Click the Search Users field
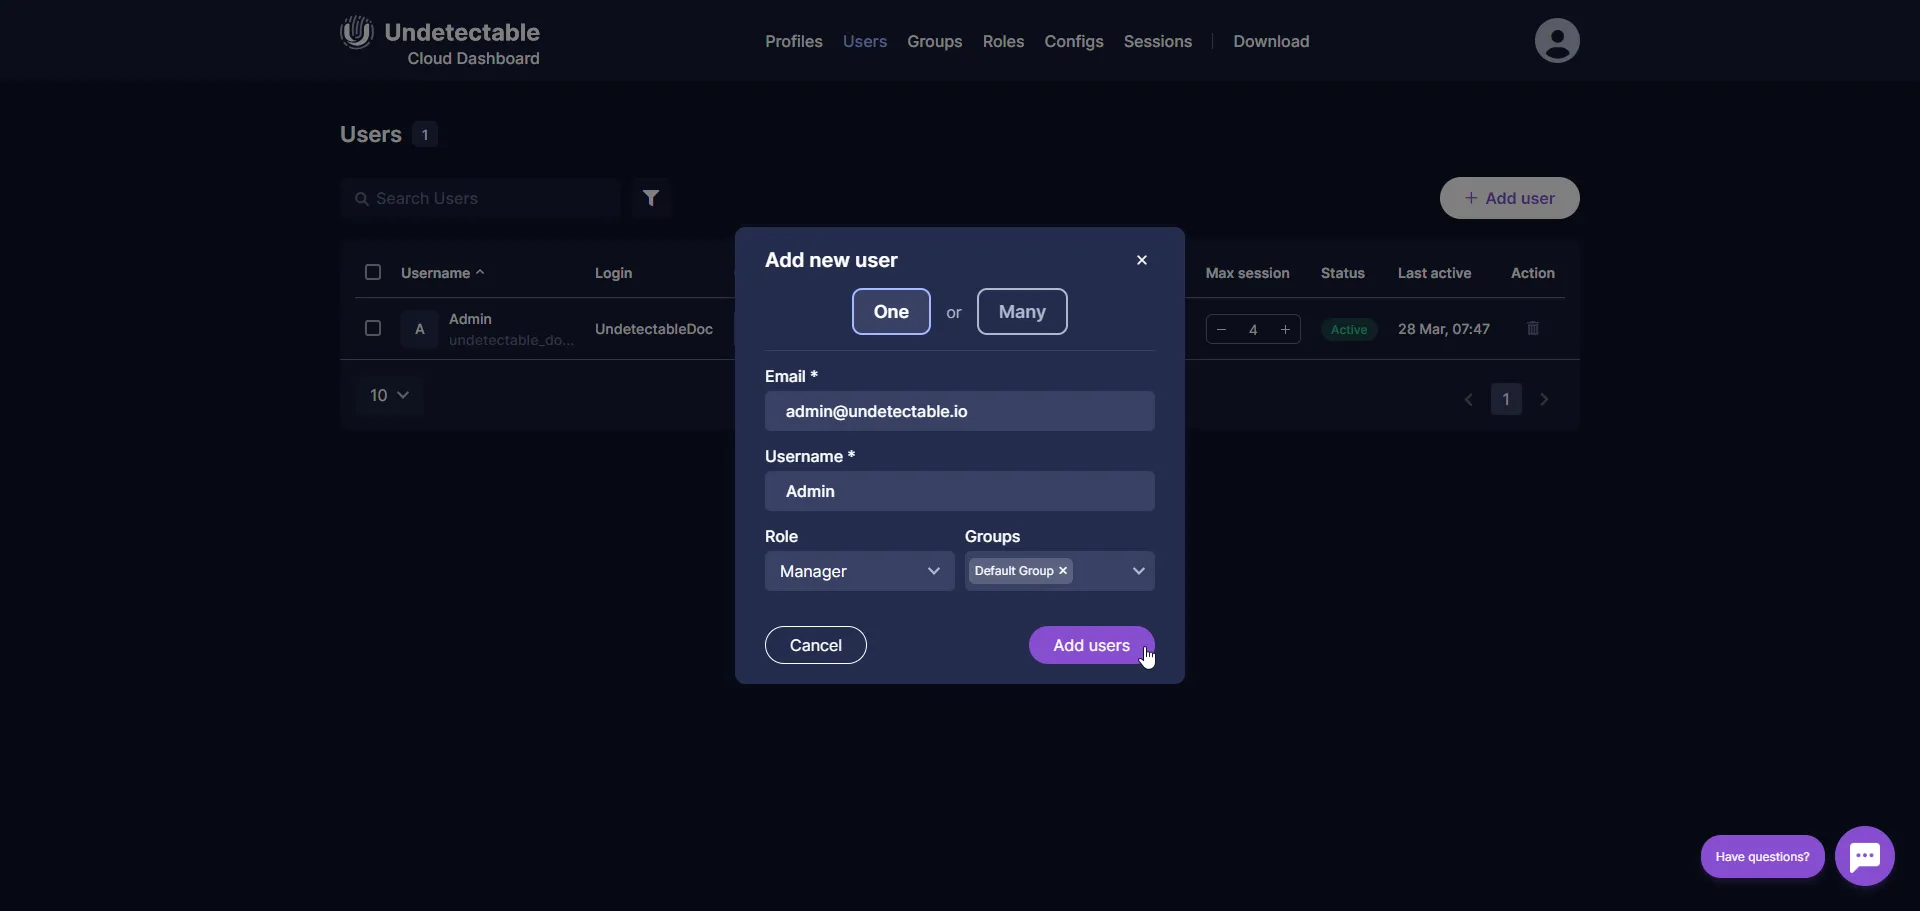 tap(480, 198)
